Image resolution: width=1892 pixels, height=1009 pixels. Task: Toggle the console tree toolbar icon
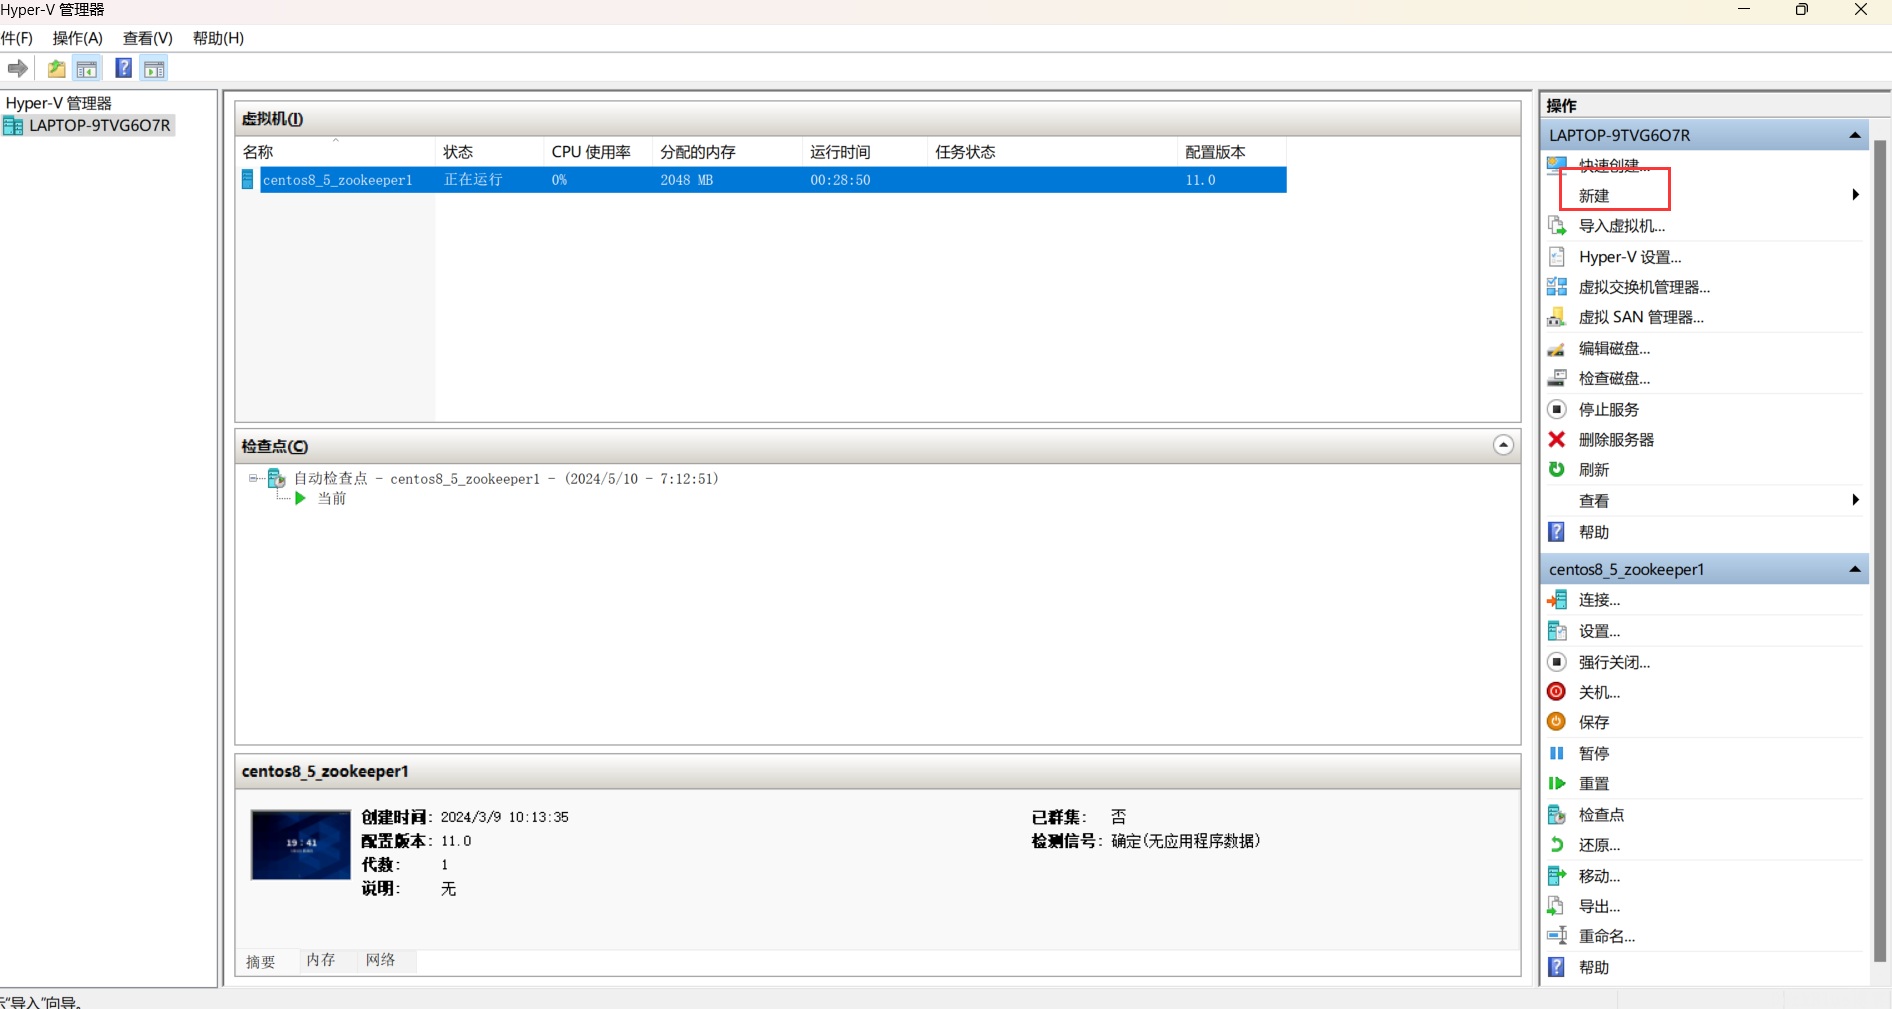(87, 68)
